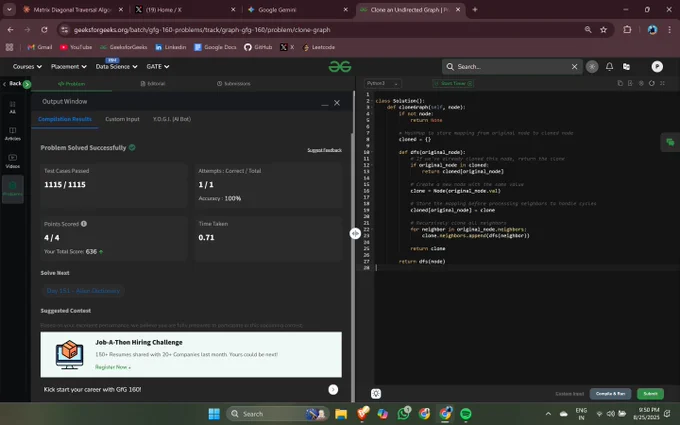The height and width of the screenshot is (425, 680).
Task: Click the green arrow next to Back
Action: point(27,84)
